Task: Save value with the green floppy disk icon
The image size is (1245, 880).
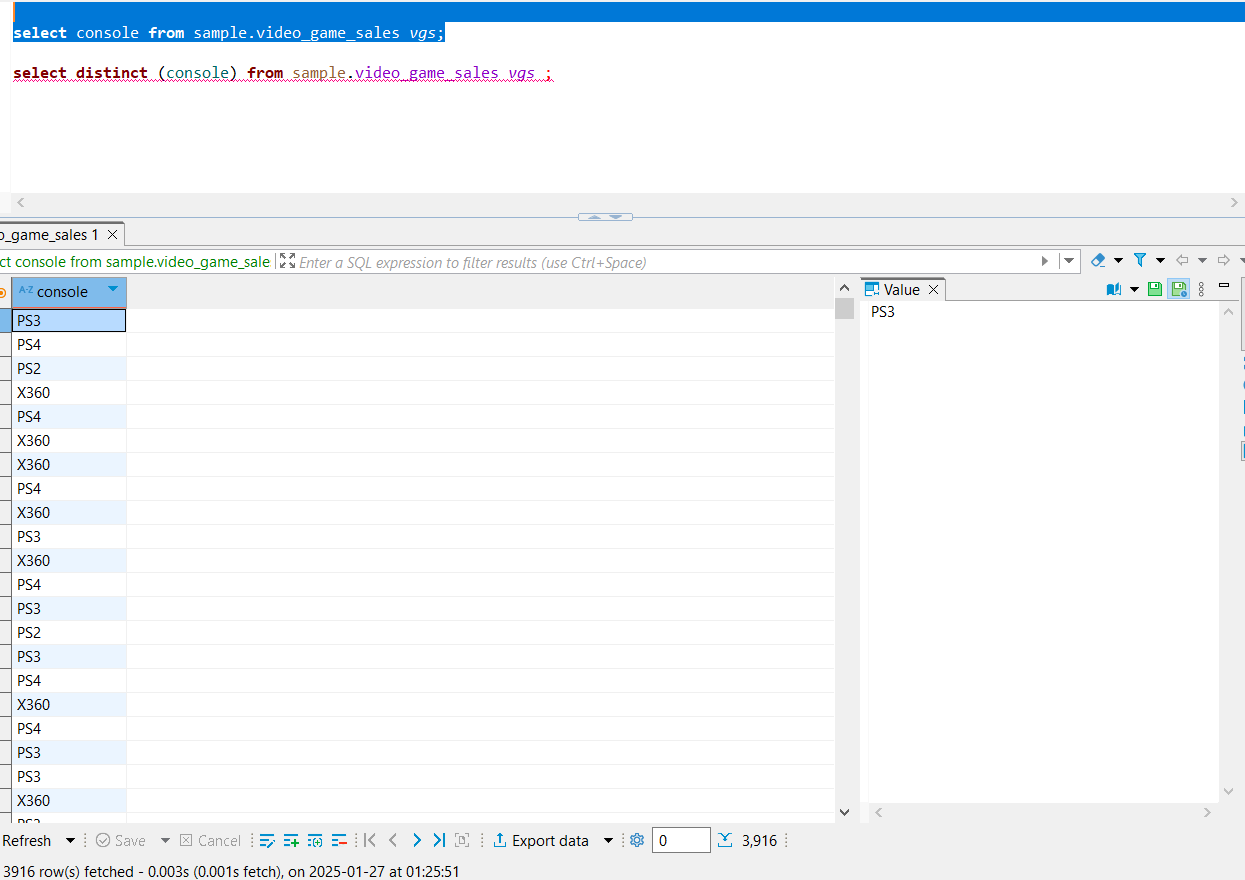Action: coord(1155,289)
